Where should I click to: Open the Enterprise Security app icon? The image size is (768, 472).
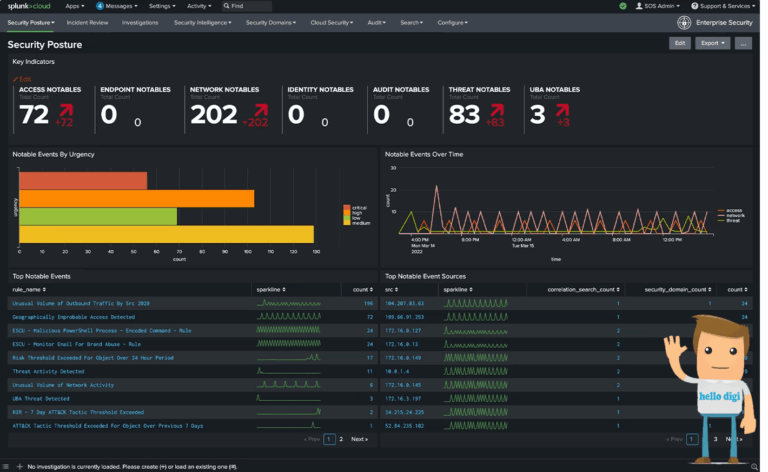pyautogui.click(x=684, y=23)
